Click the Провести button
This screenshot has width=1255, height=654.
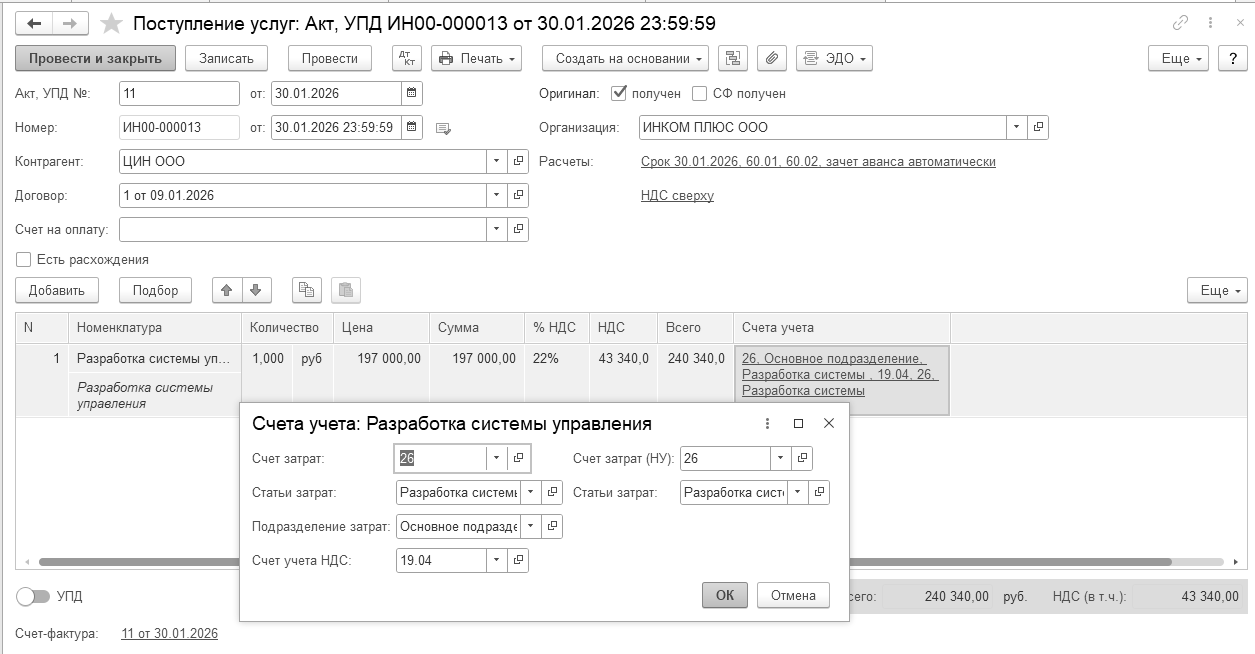330,59
